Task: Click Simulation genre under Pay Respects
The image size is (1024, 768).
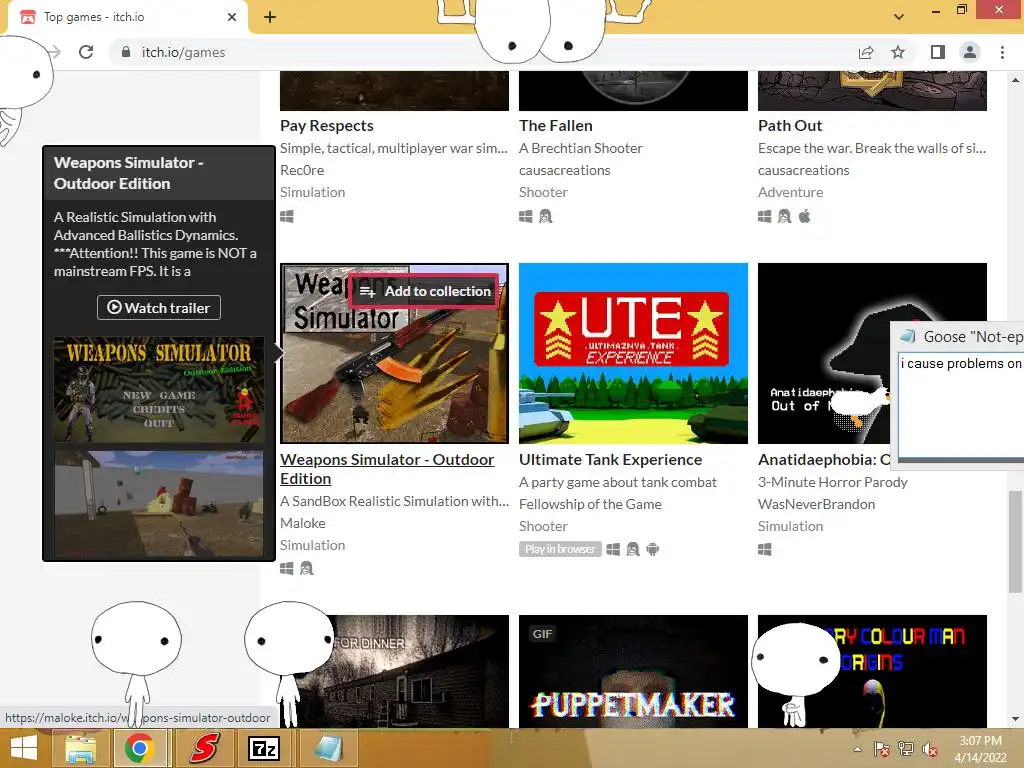Action: click(312, 192)
